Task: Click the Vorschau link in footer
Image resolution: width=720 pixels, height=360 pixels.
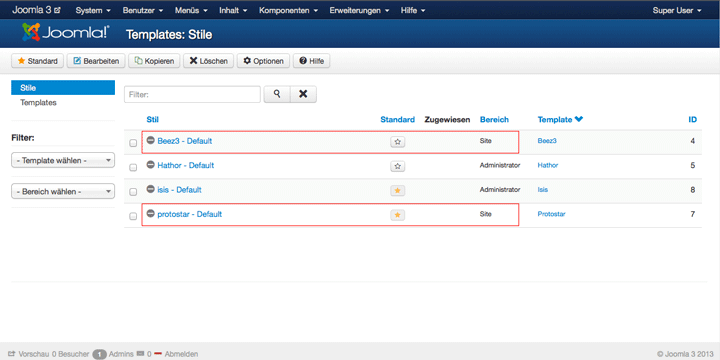Action: click(34, 354)
